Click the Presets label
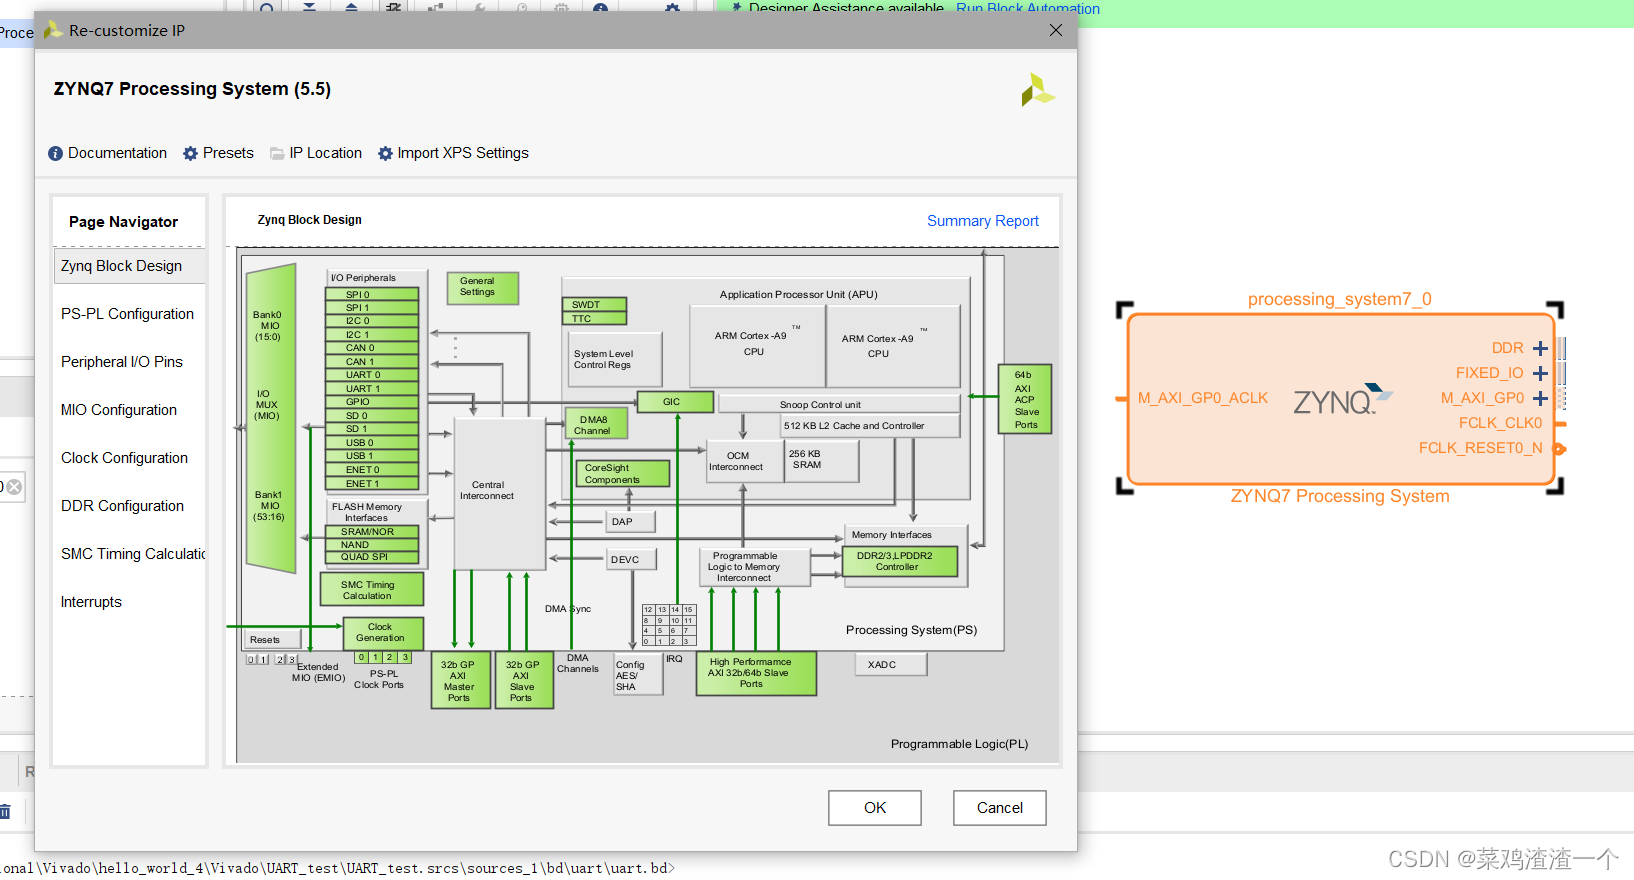Viewport: 1634px width, 880px height. point(228,153)
